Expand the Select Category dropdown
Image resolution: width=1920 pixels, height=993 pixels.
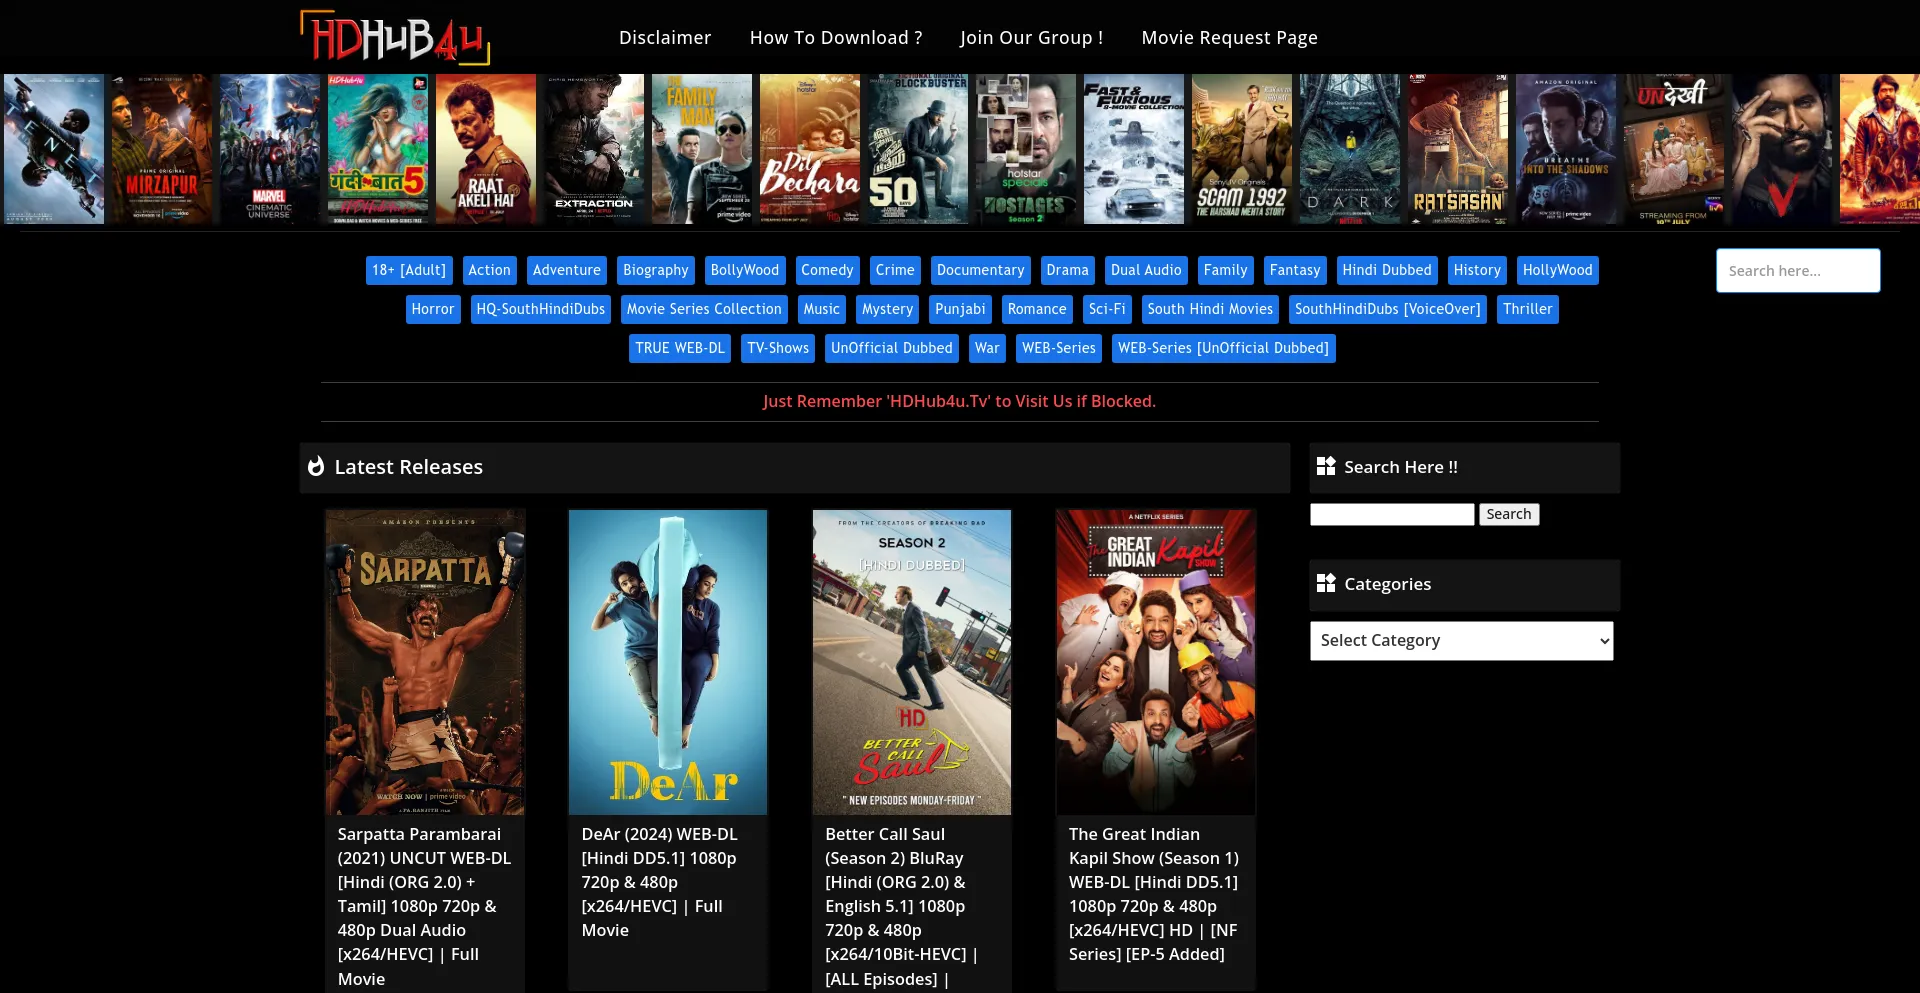tap(1462, 641)
